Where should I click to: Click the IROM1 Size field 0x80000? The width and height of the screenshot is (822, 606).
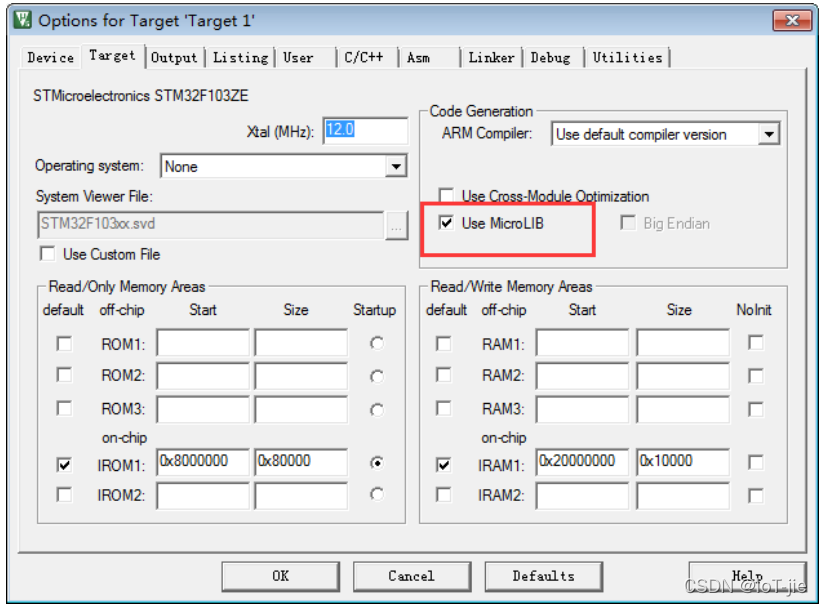click(x=301, y=462)
